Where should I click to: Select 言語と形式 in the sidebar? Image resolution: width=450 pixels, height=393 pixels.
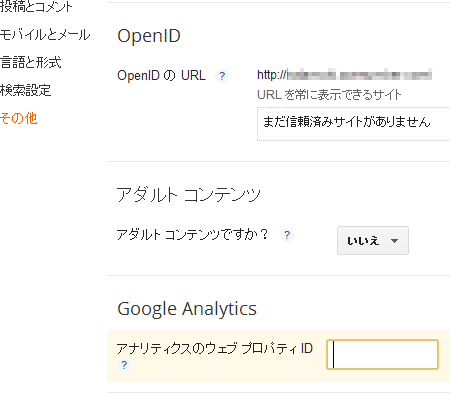coord(31,62)
